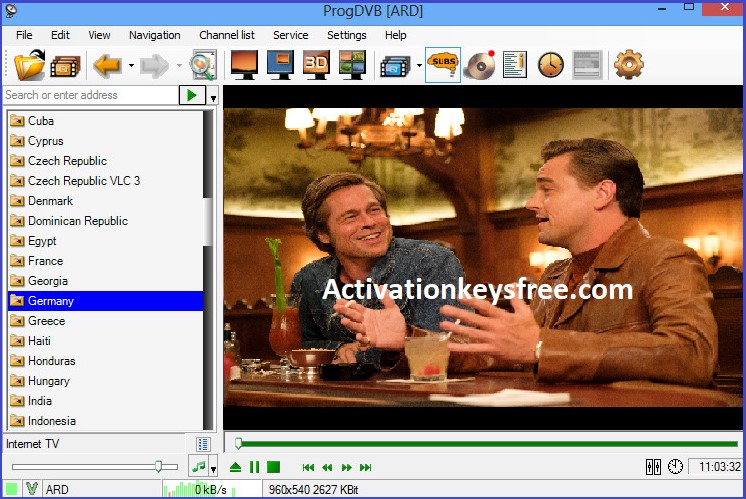Click the grey forward arrow icon
Image resolution: width=746 pixels, height=499 pixels.
click(155, 65)
